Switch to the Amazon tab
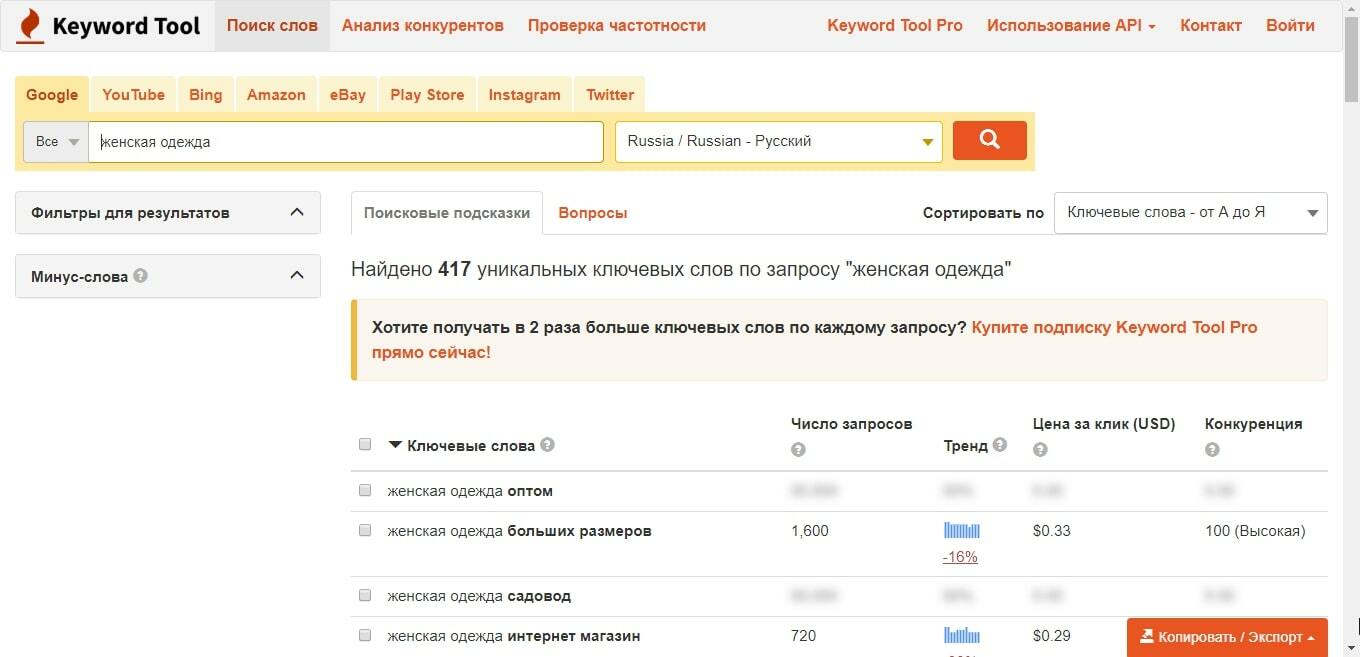This screenshot has height=657, width=1360. point(276,95)
